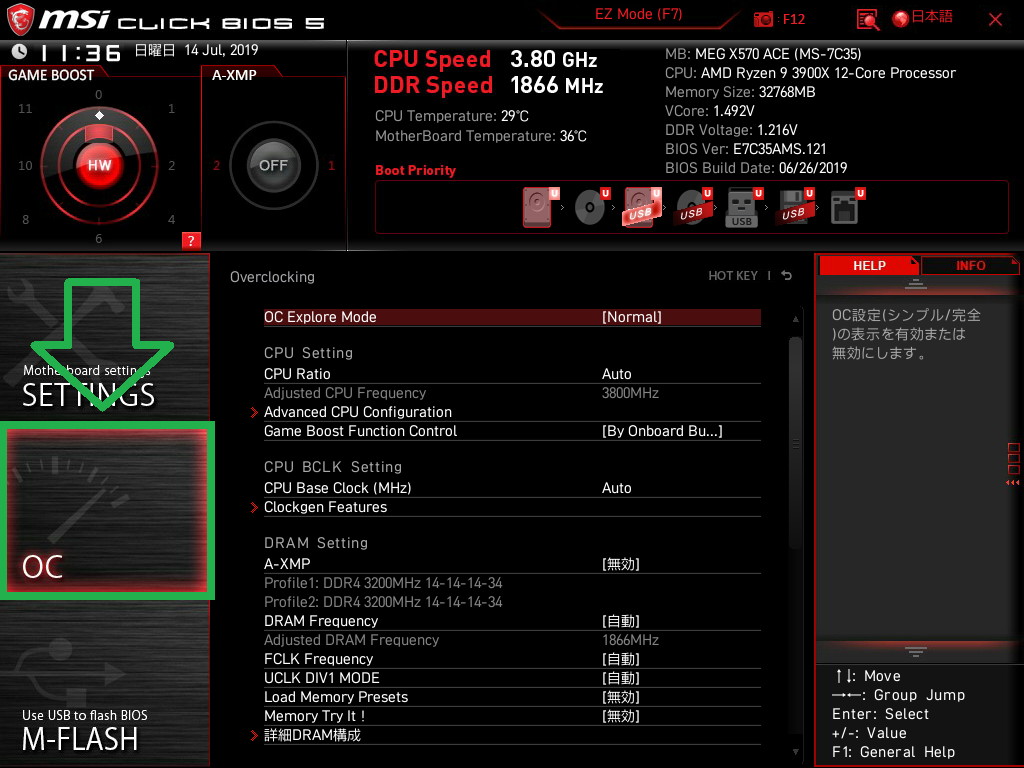Select the first hard disk boot device icon
The image size is (1024, 768).
click(541, 207)
